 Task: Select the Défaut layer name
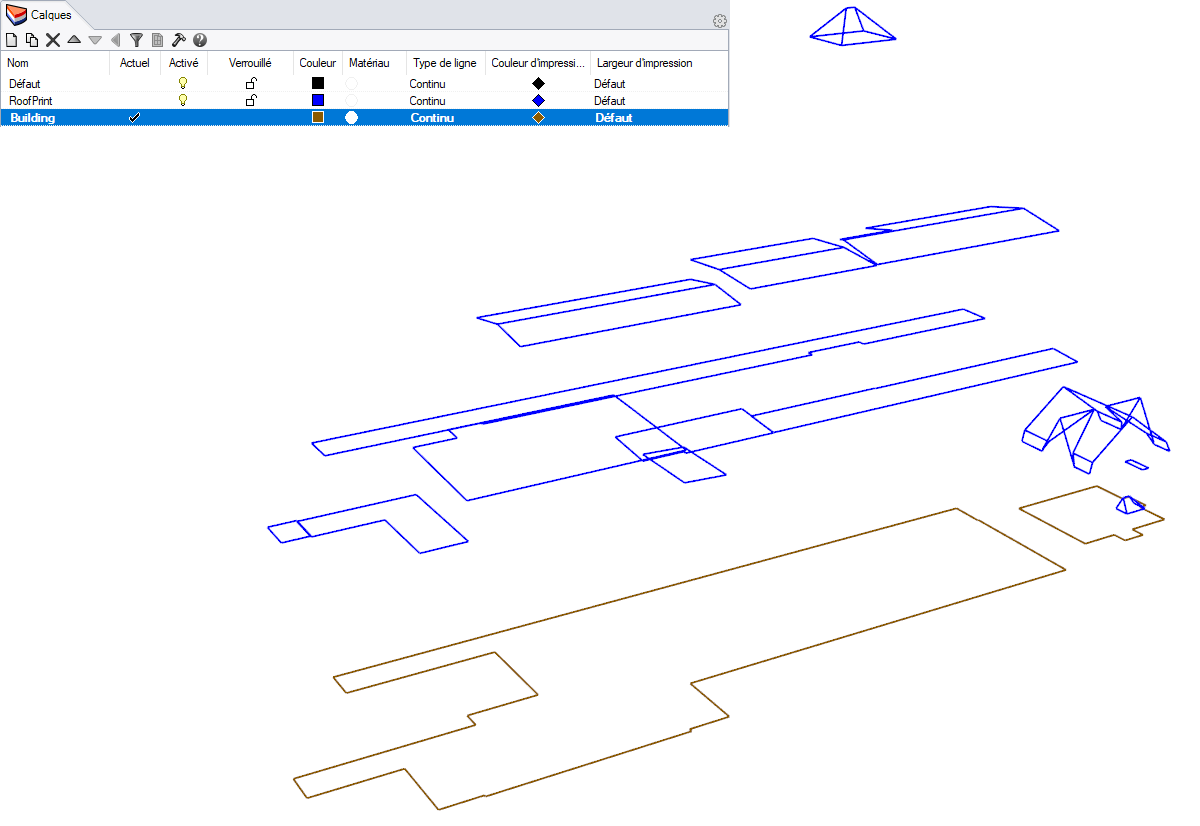tap(25, 84)
